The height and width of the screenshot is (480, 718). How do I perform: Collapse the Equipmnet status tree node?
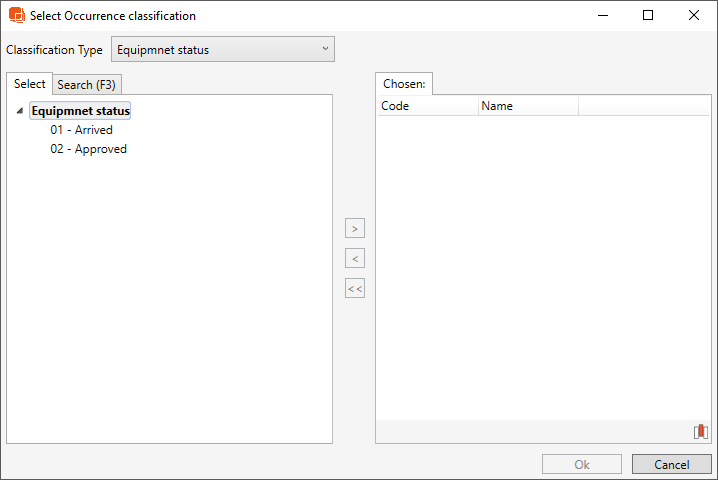[x=21, y=112]
